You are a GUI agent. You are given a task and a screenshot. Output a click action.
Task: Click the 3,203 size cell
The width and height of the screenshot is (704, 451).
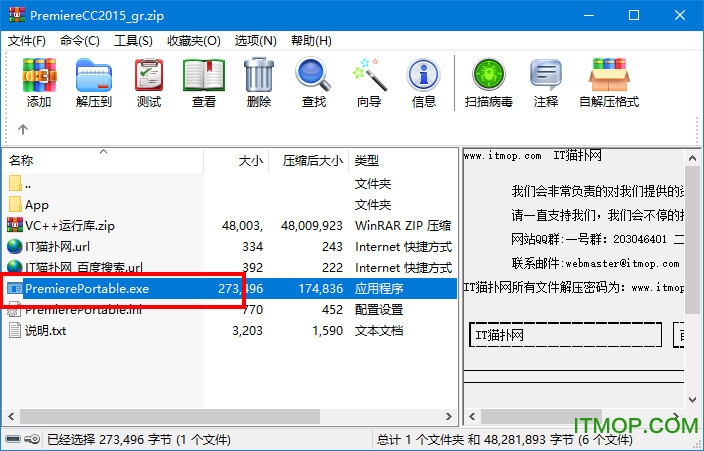tap(247, 331)
